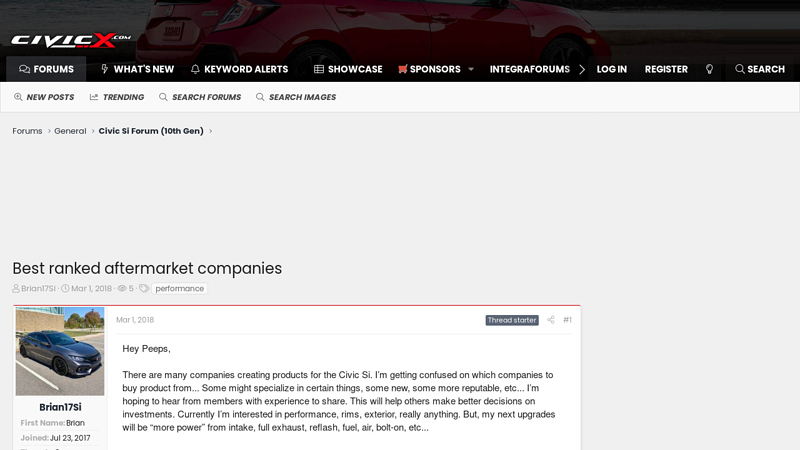Click the CivicX.com logo
Image resolution: width=800 pixels, height=450 pixels.
71,40
